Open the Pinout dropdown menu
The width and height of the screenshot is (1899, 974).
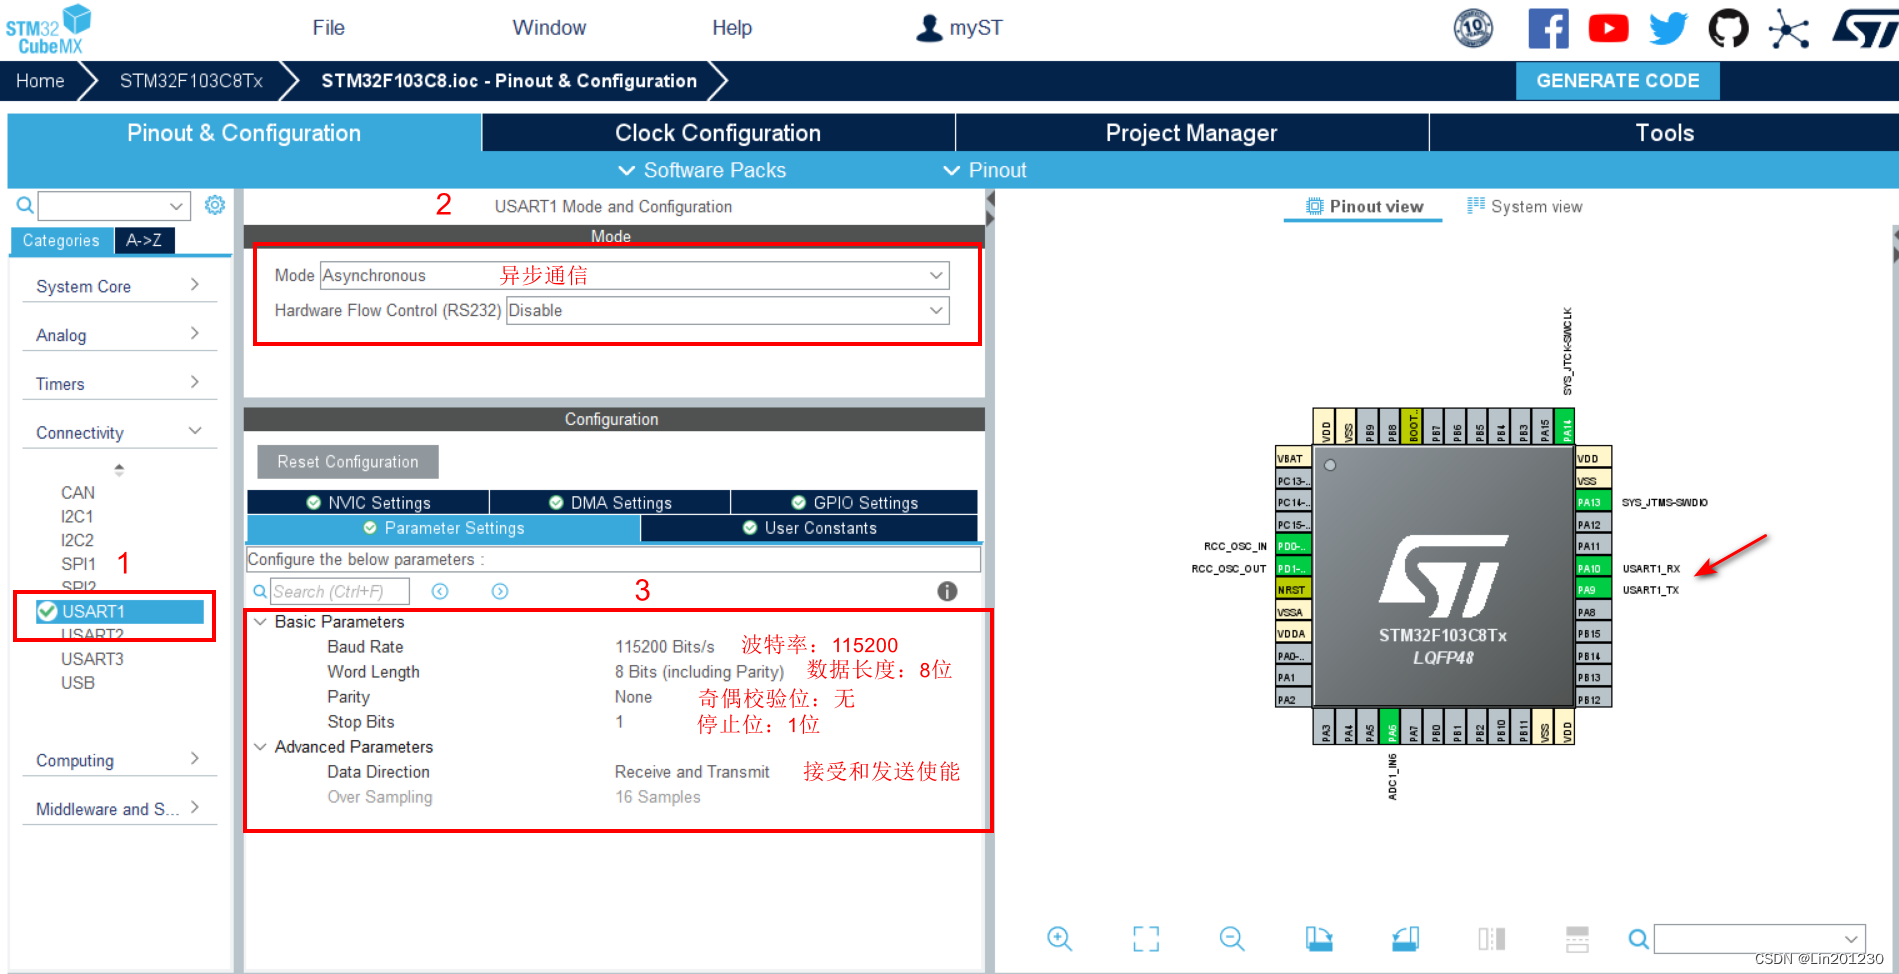[x=985, y=170]
